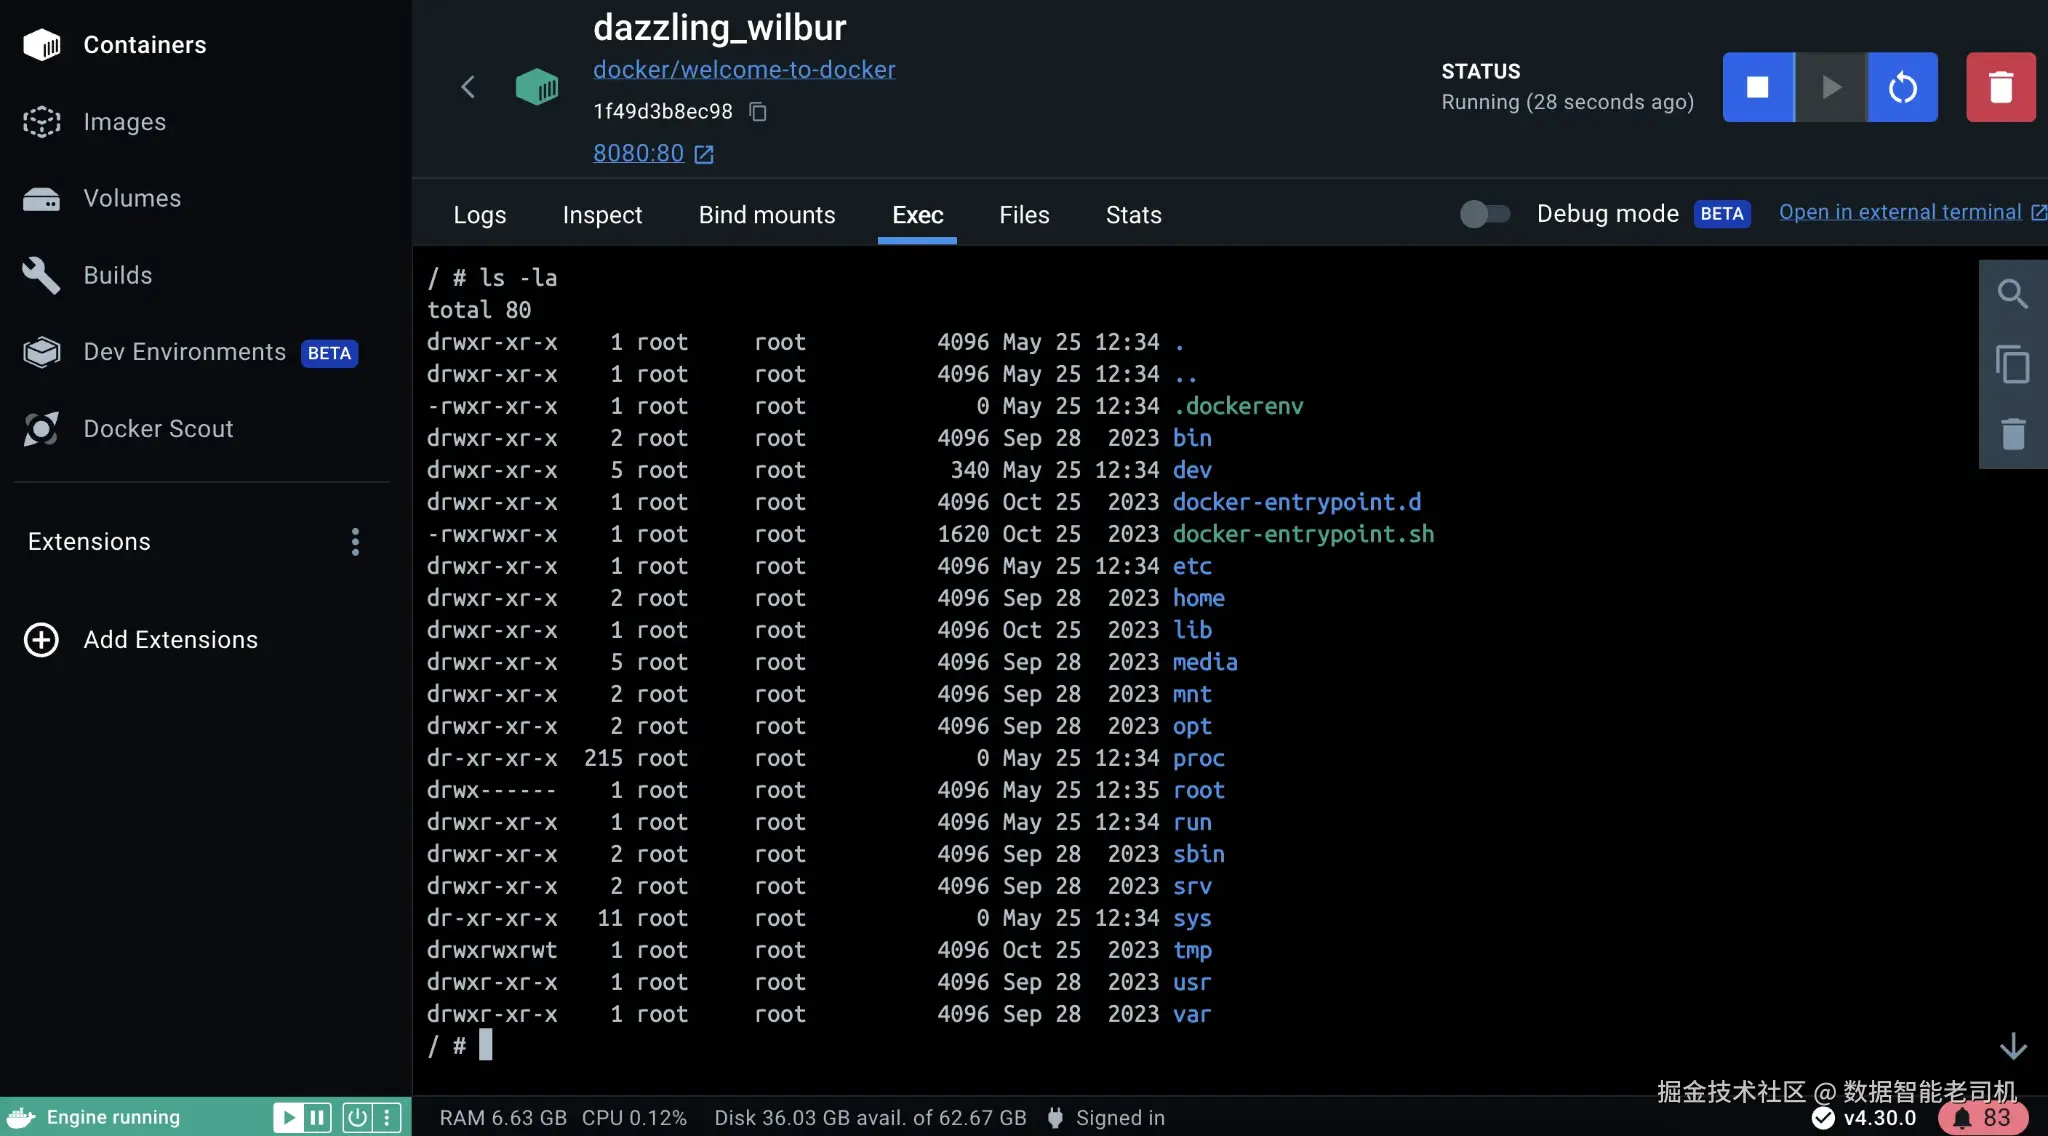
Task: Switch to the Inspect tab
Action: [x=602, y=215]
